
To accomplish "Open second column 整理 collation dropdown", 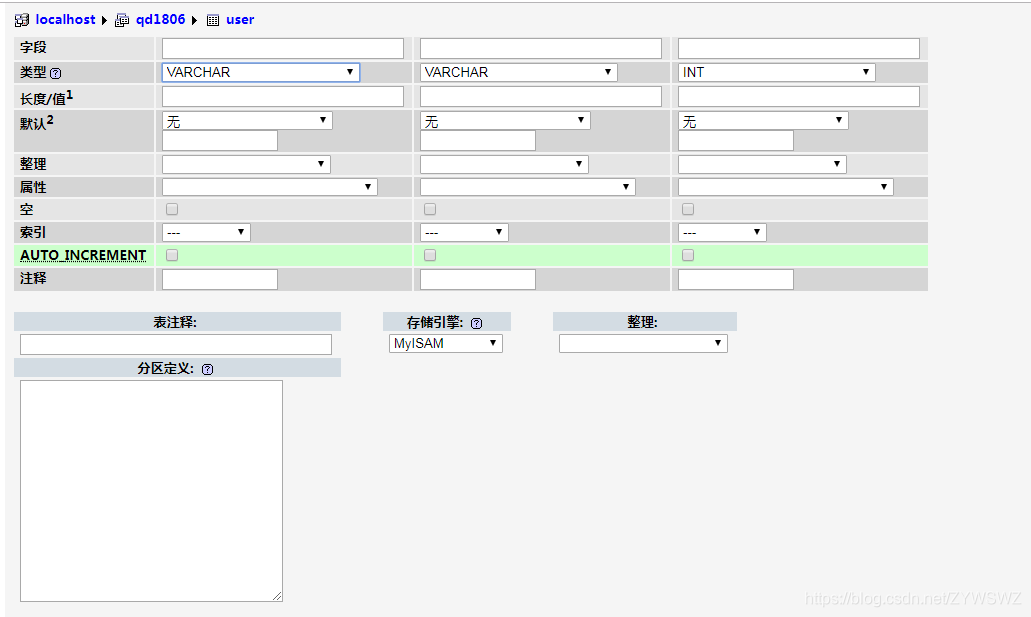I will [504, 164].
